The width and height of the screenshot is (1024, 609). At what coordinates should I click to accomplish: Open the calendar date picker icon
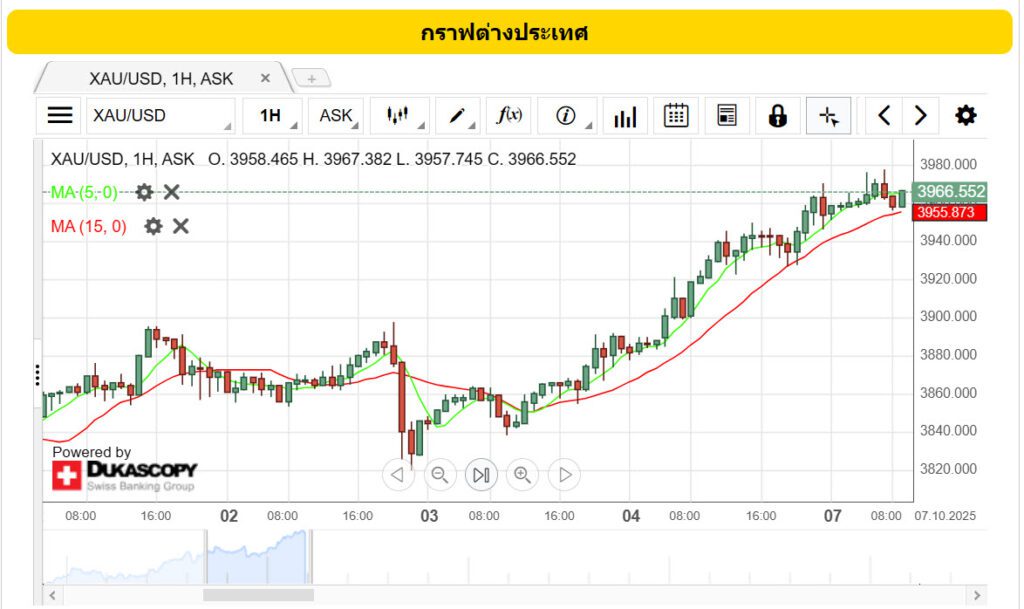click(676, 116)
